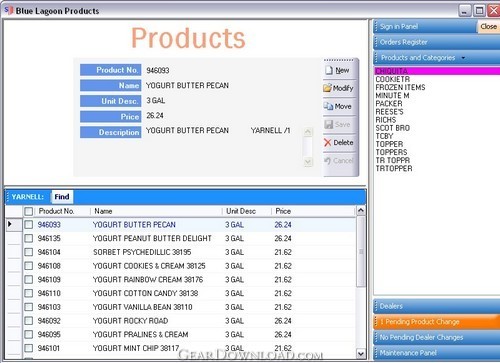Open No Pending Dealer Changes panel

437,337
